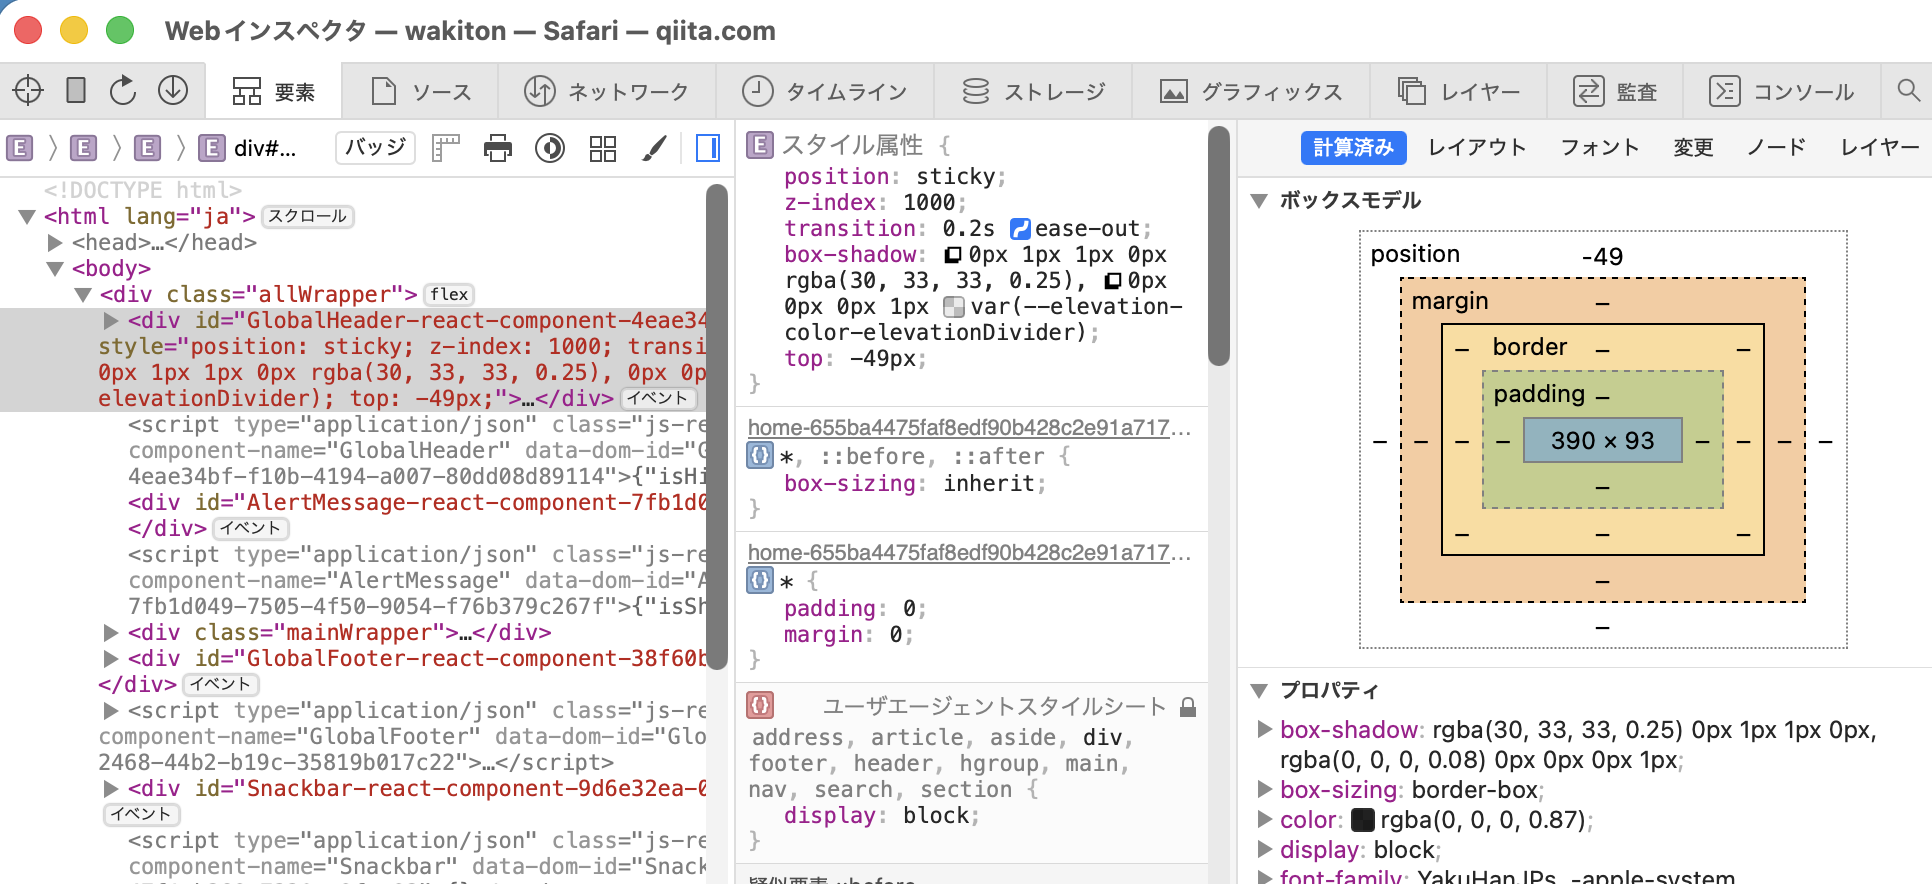
Task: Click the reload page icon
Action: click(123, 91)
